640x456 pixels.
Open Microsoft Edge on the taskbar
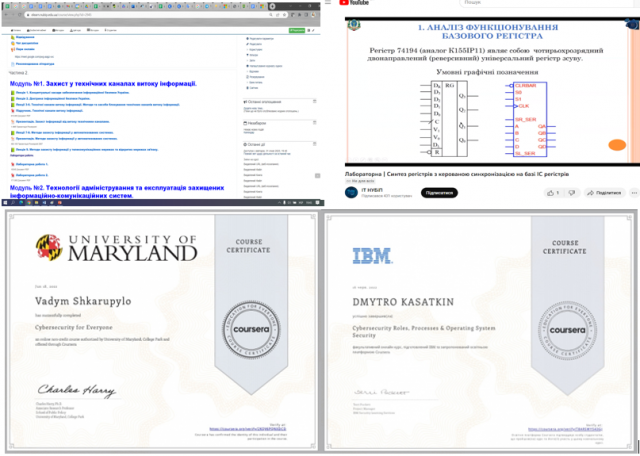click(21, 202)
